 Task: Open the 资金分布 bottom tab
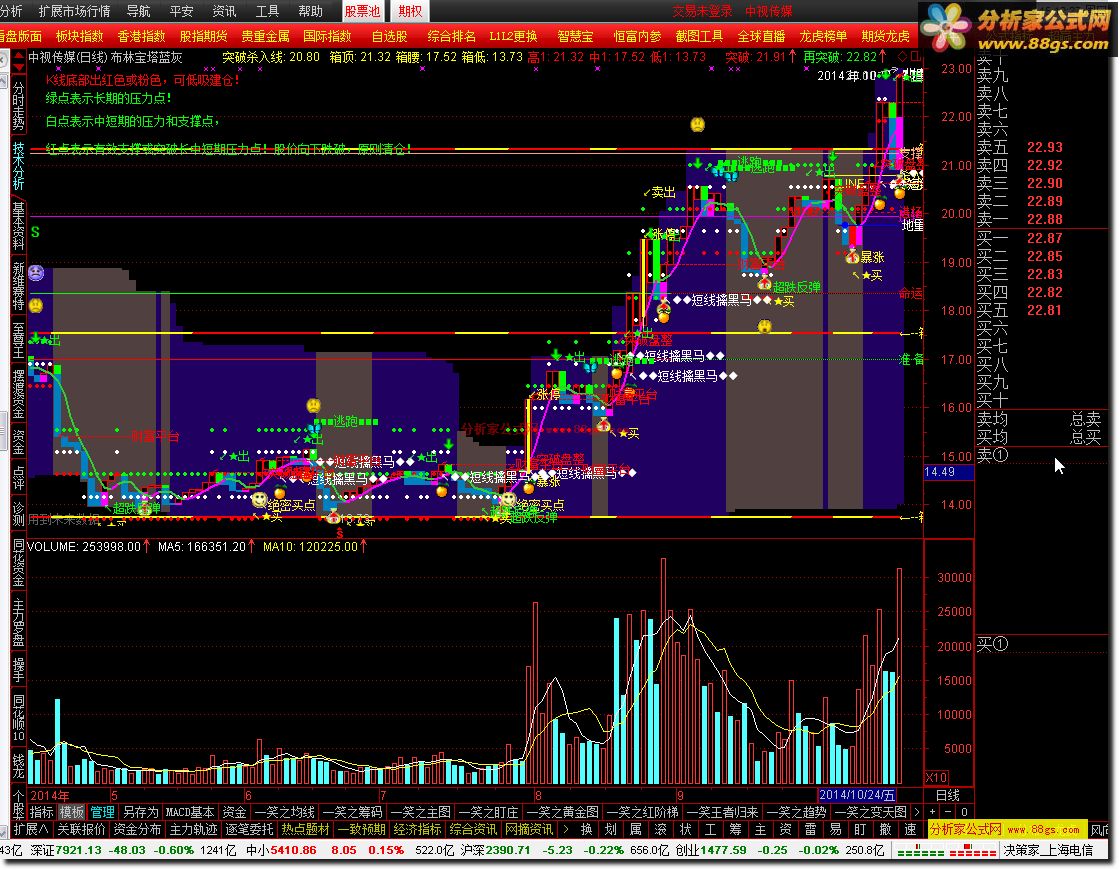point(137,829)
